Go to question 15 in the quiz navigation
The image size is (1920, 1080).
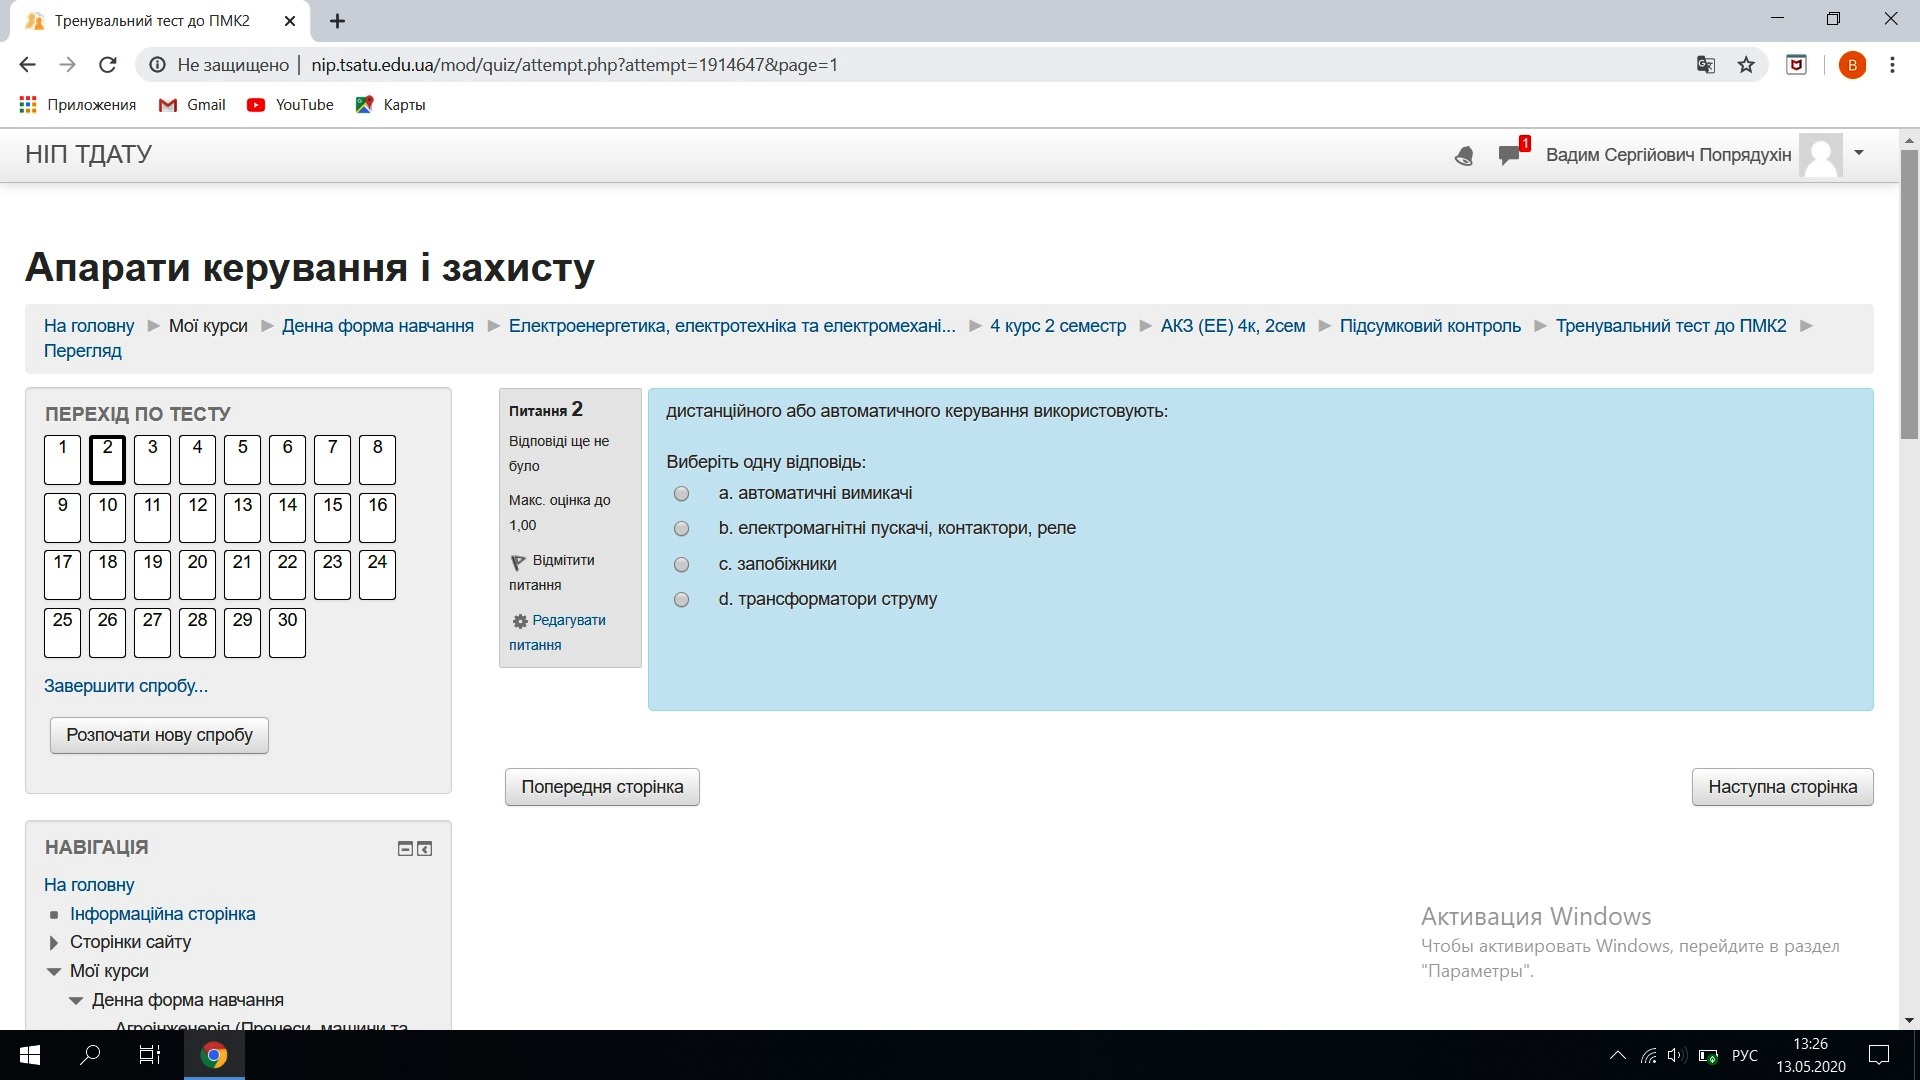click(x=332, y=516)
